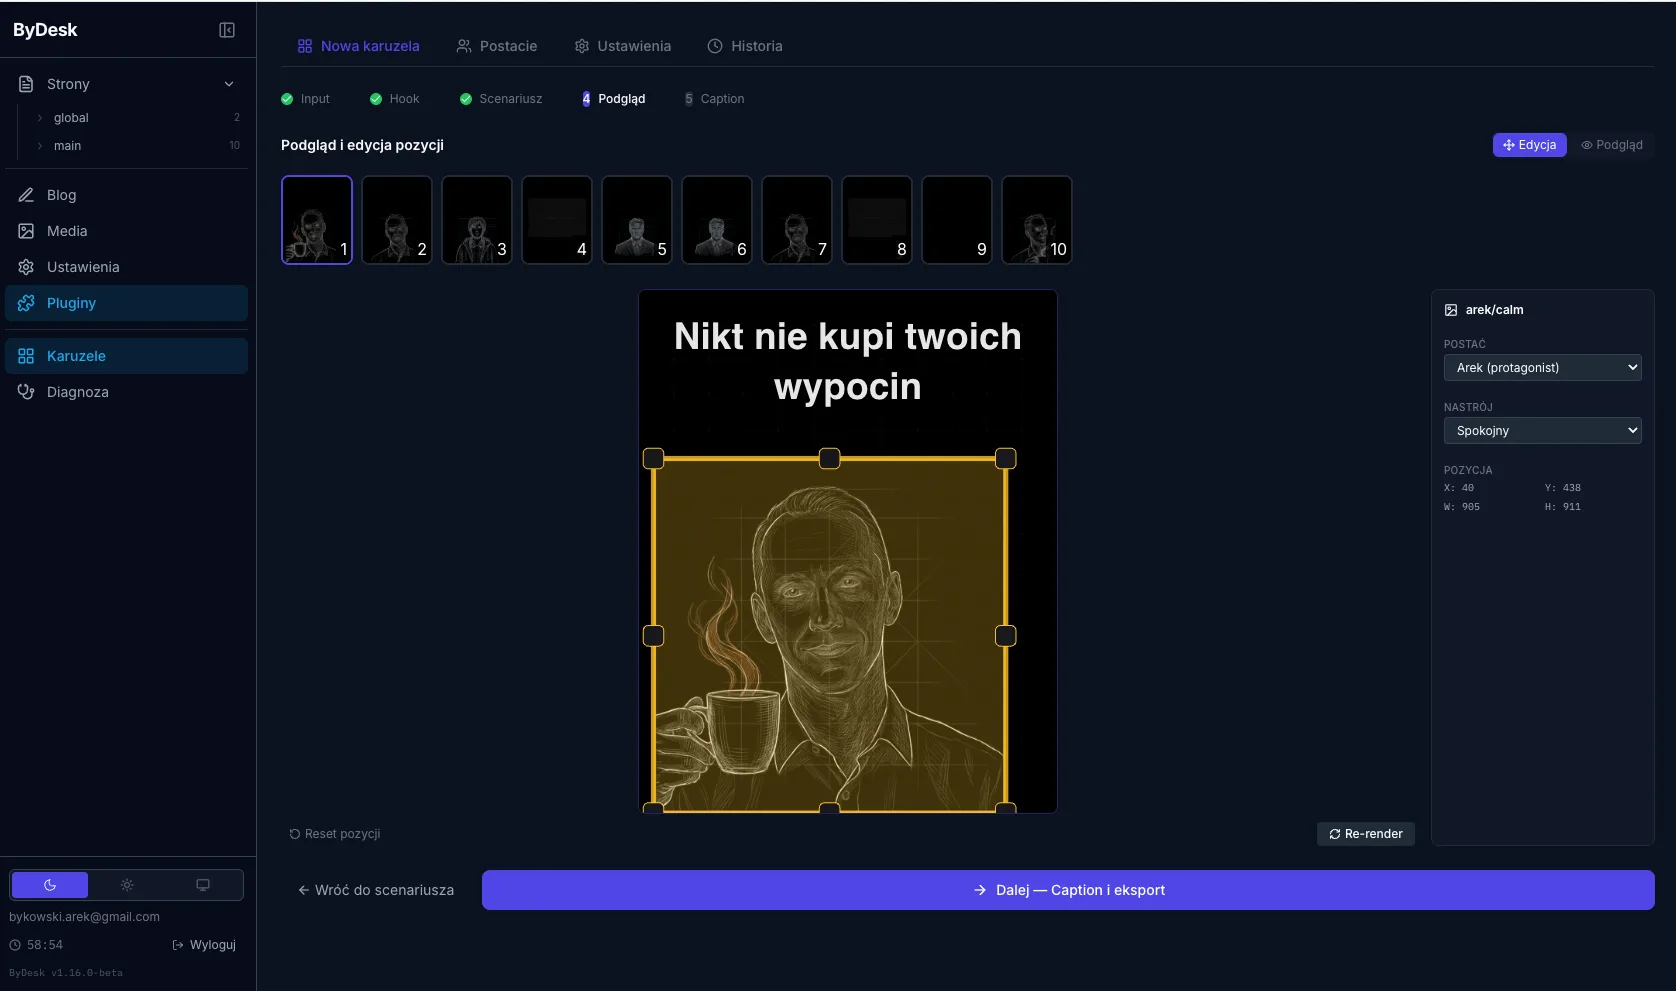This screenshot has width=1676, height=991.
Task: Open Diagnoza from the sidebar
Action: [77, 392]
